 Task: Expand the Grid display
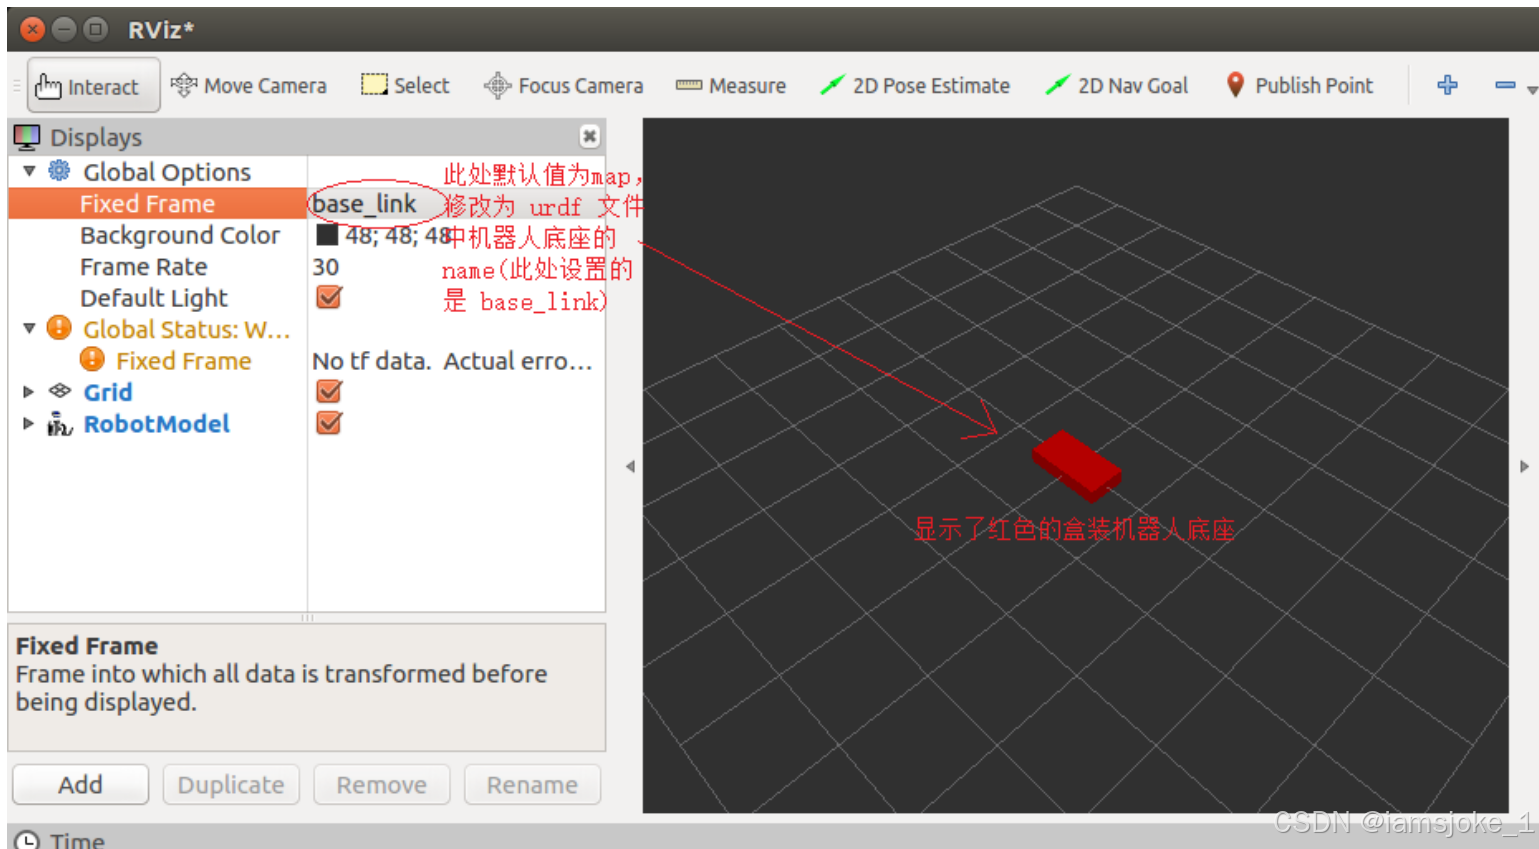point(29,392)
